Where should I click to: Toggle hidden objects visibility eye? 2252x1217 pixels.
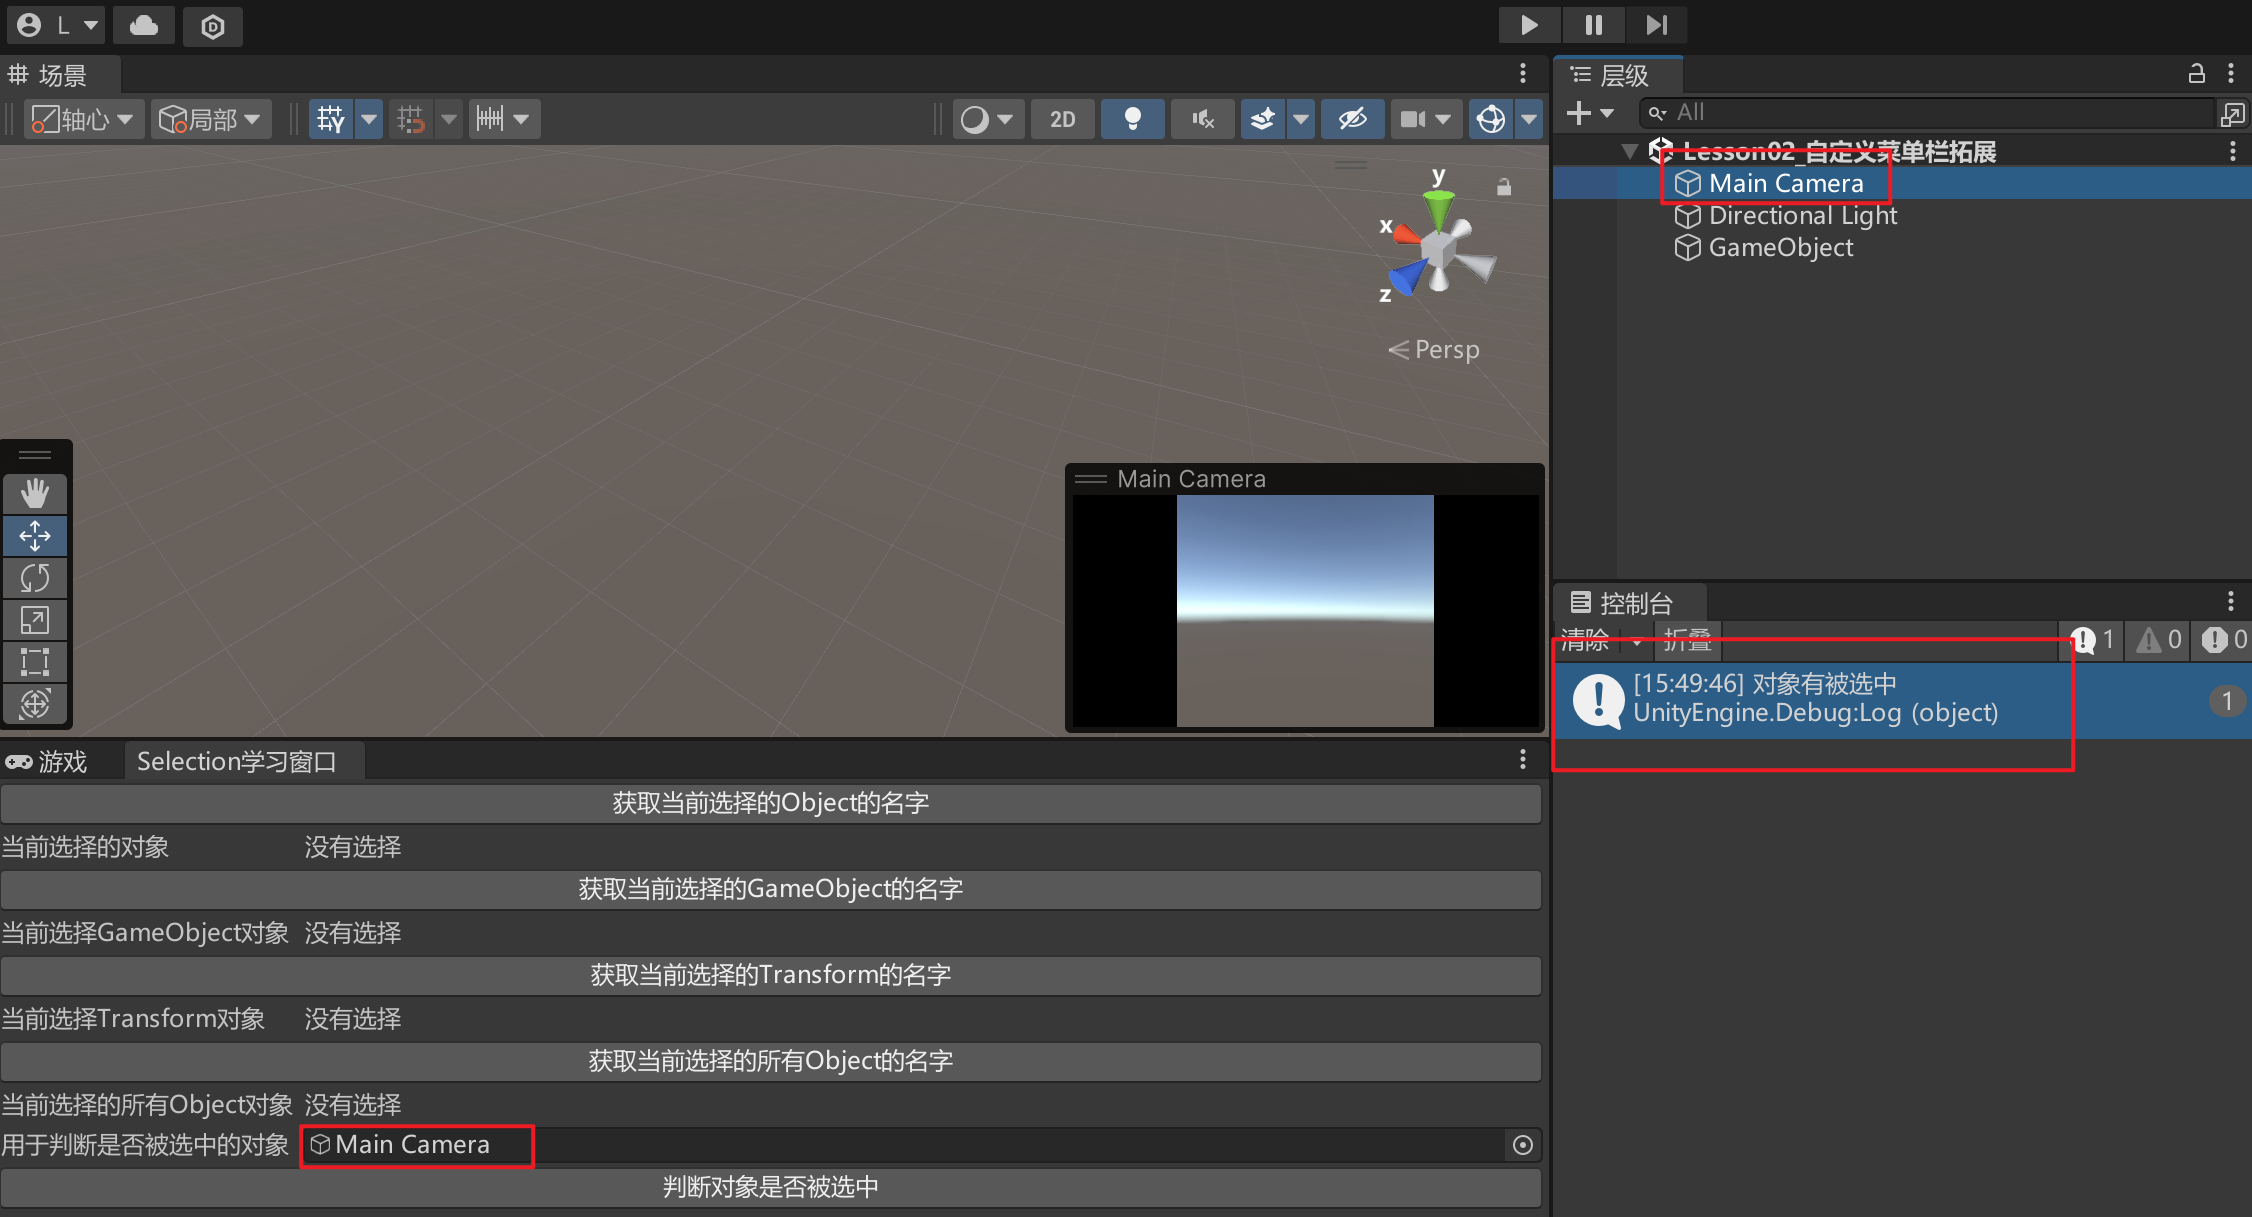(1352, 120)
